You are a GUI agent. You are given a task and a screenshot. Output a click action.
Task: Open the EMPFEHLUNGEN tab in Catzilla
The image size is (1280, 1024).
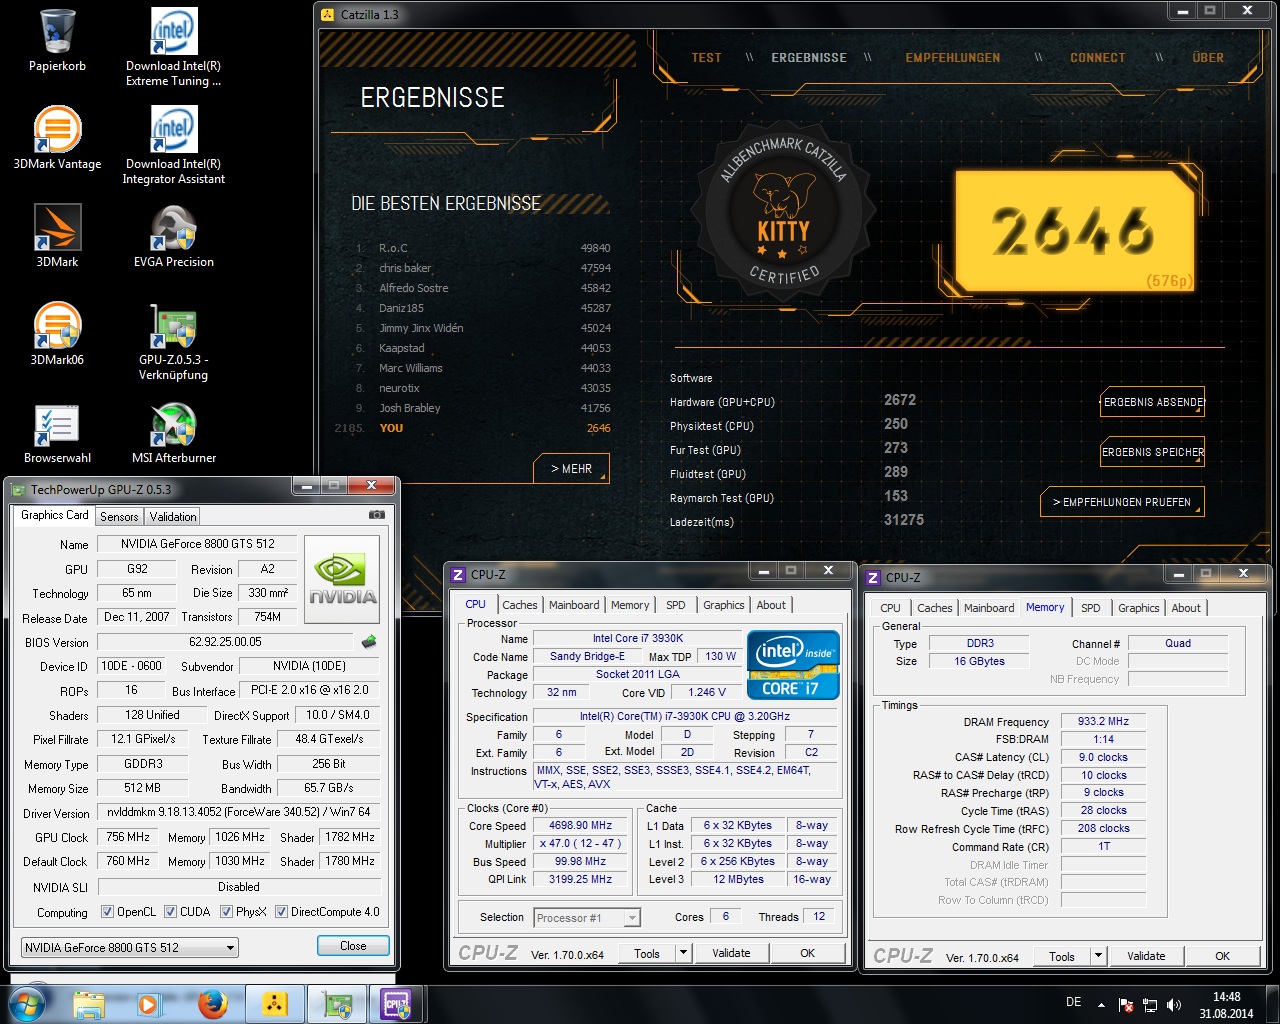coord(952,58)
